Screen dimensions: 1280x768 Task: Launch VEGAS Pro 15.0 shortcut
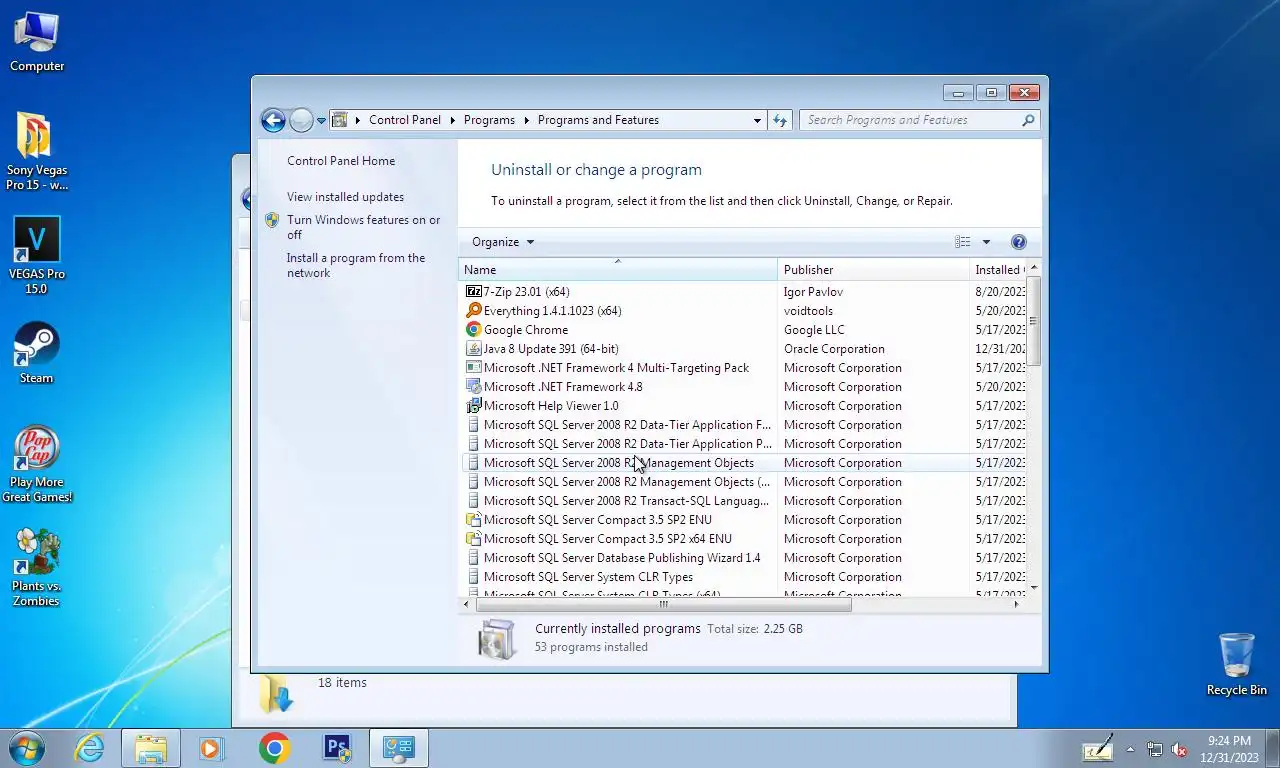point(37,255)
